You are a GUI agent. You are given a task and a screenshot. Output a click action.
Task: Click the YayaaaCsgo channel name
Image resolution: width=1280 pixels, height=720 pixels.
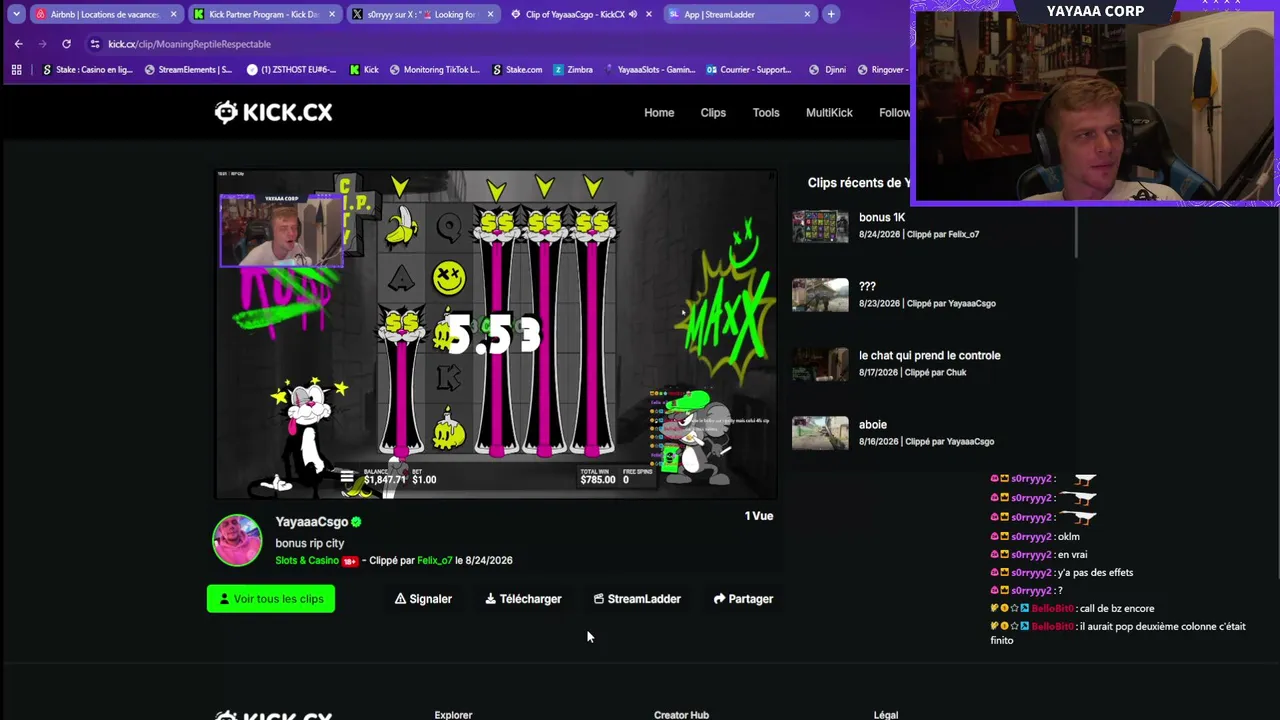pyautogui.click(x=312, y=522)
